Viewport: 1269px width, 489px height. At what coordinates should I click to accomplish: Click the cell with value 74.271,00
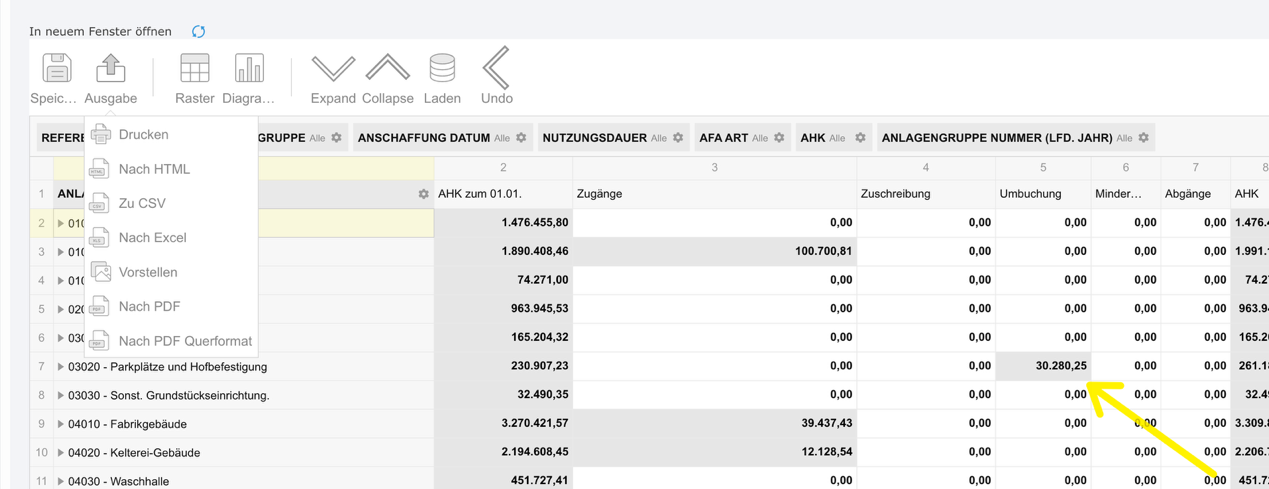pyautogui.click(x=503, y=280)
